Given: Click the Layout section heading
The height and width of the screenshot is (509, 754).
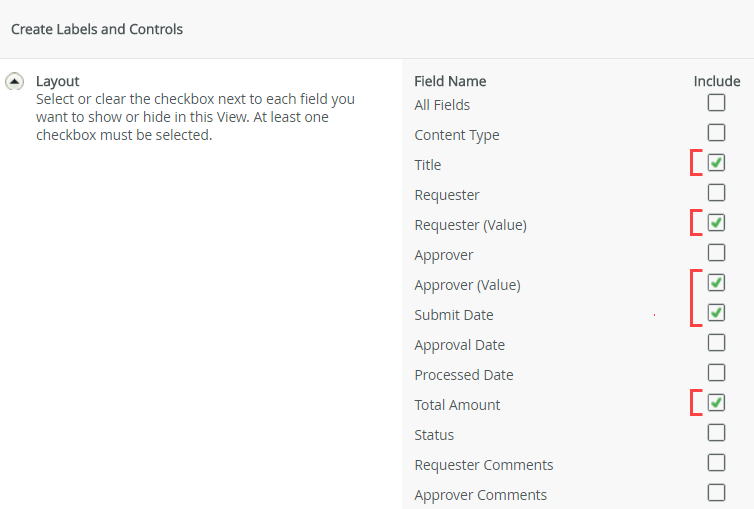Looking at the screenshot, I should coord(57,81).
